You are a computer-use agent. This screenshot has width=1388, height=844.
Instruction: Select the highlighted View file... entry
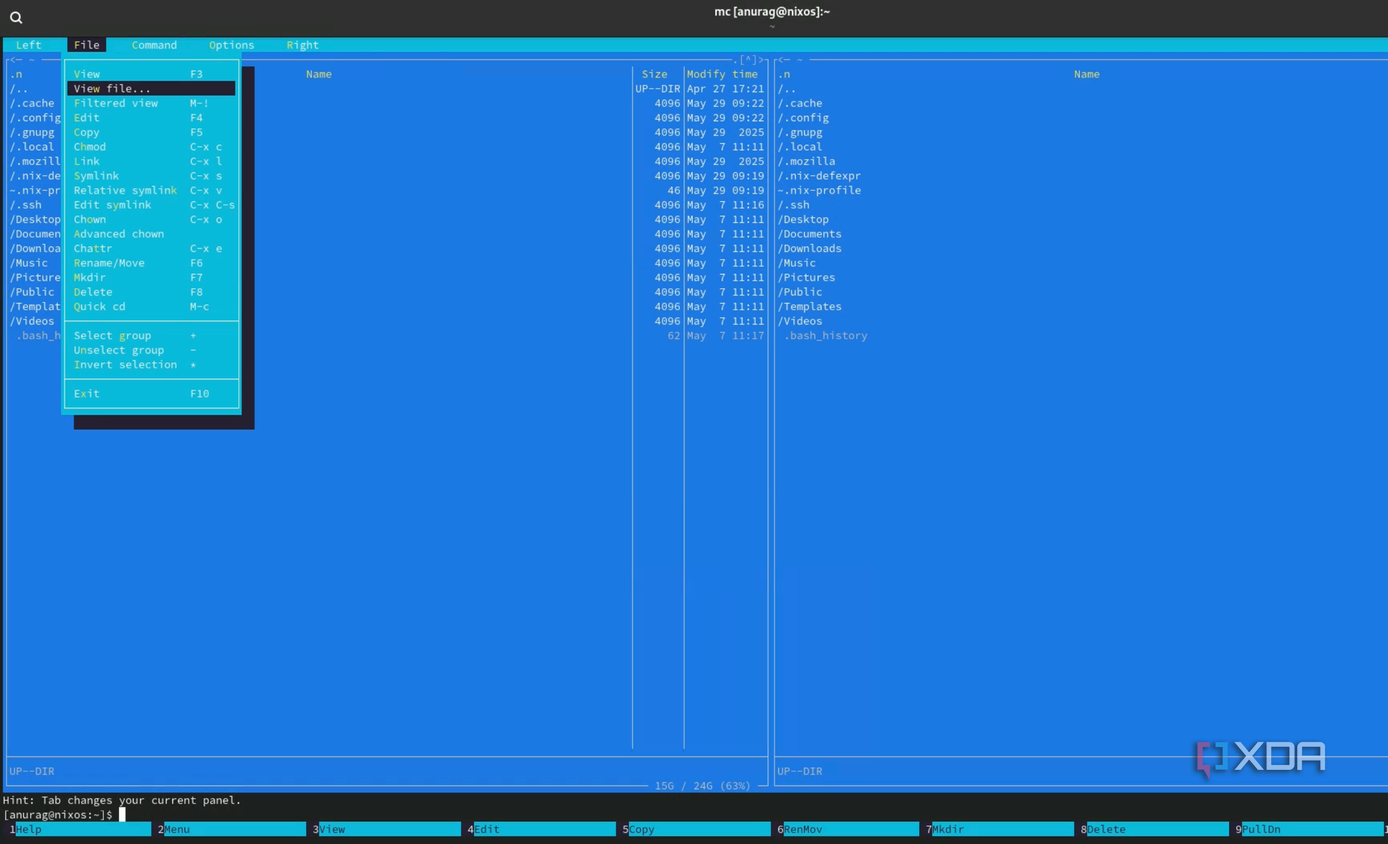[151, 89]
